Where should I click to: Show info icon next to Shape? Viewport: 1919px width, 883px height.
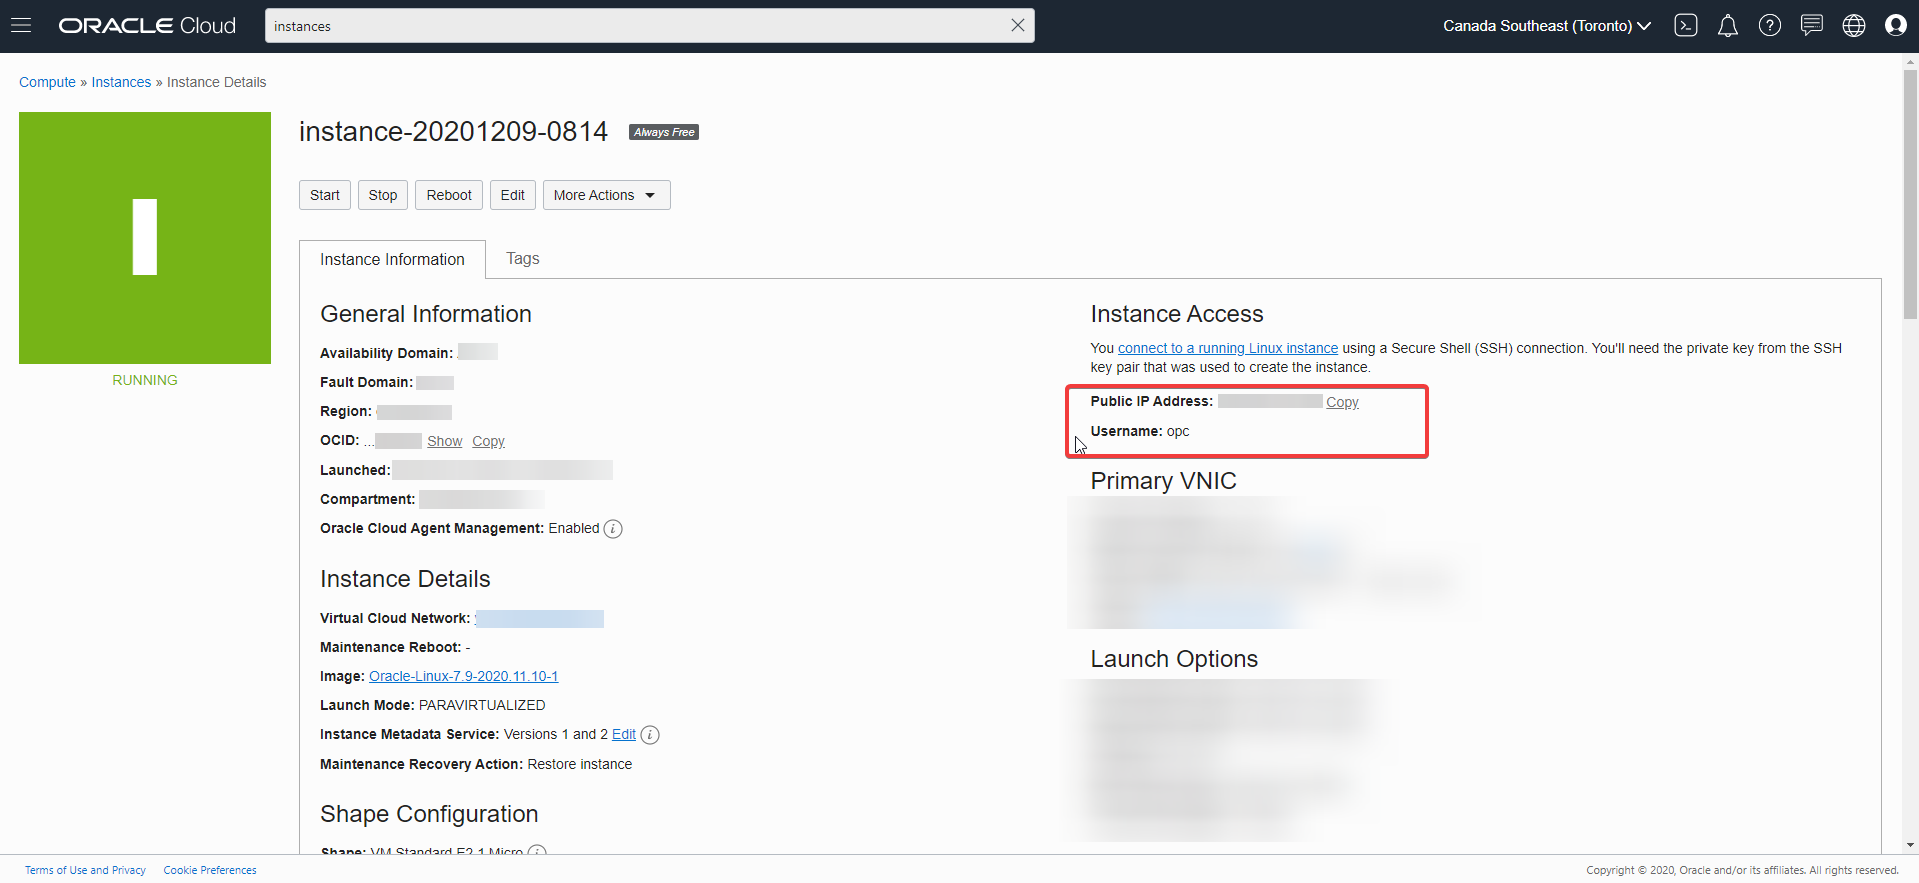tap(537, 851)
